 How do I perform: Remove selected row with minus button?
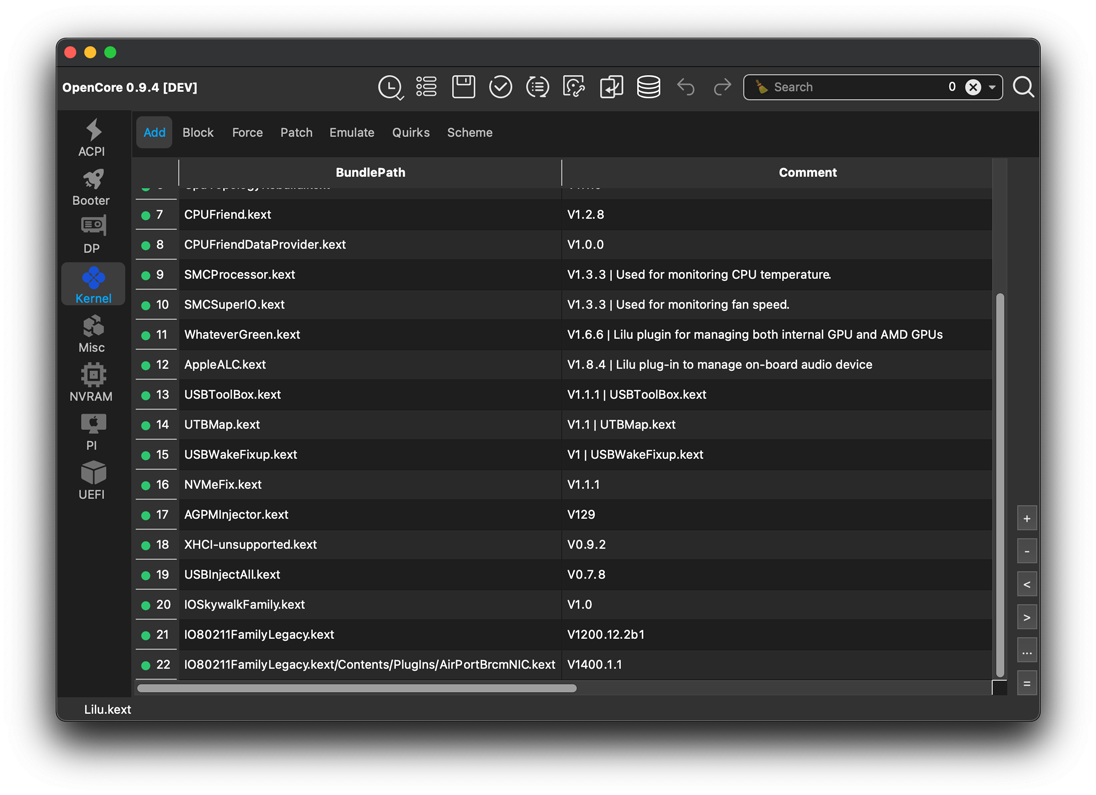[1027, 552]
